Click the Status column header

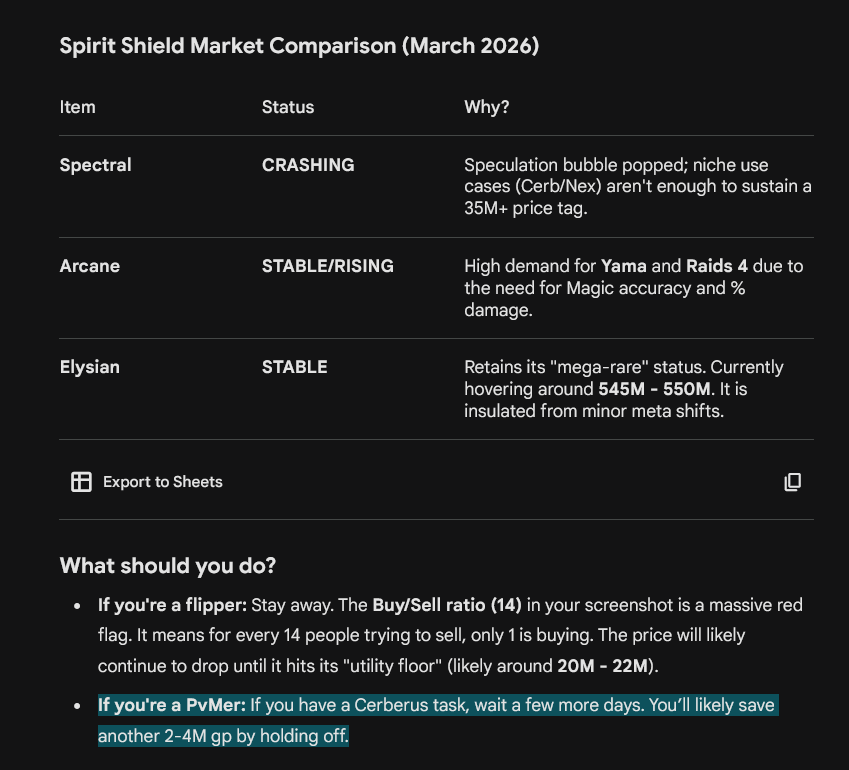click(288, 107)
